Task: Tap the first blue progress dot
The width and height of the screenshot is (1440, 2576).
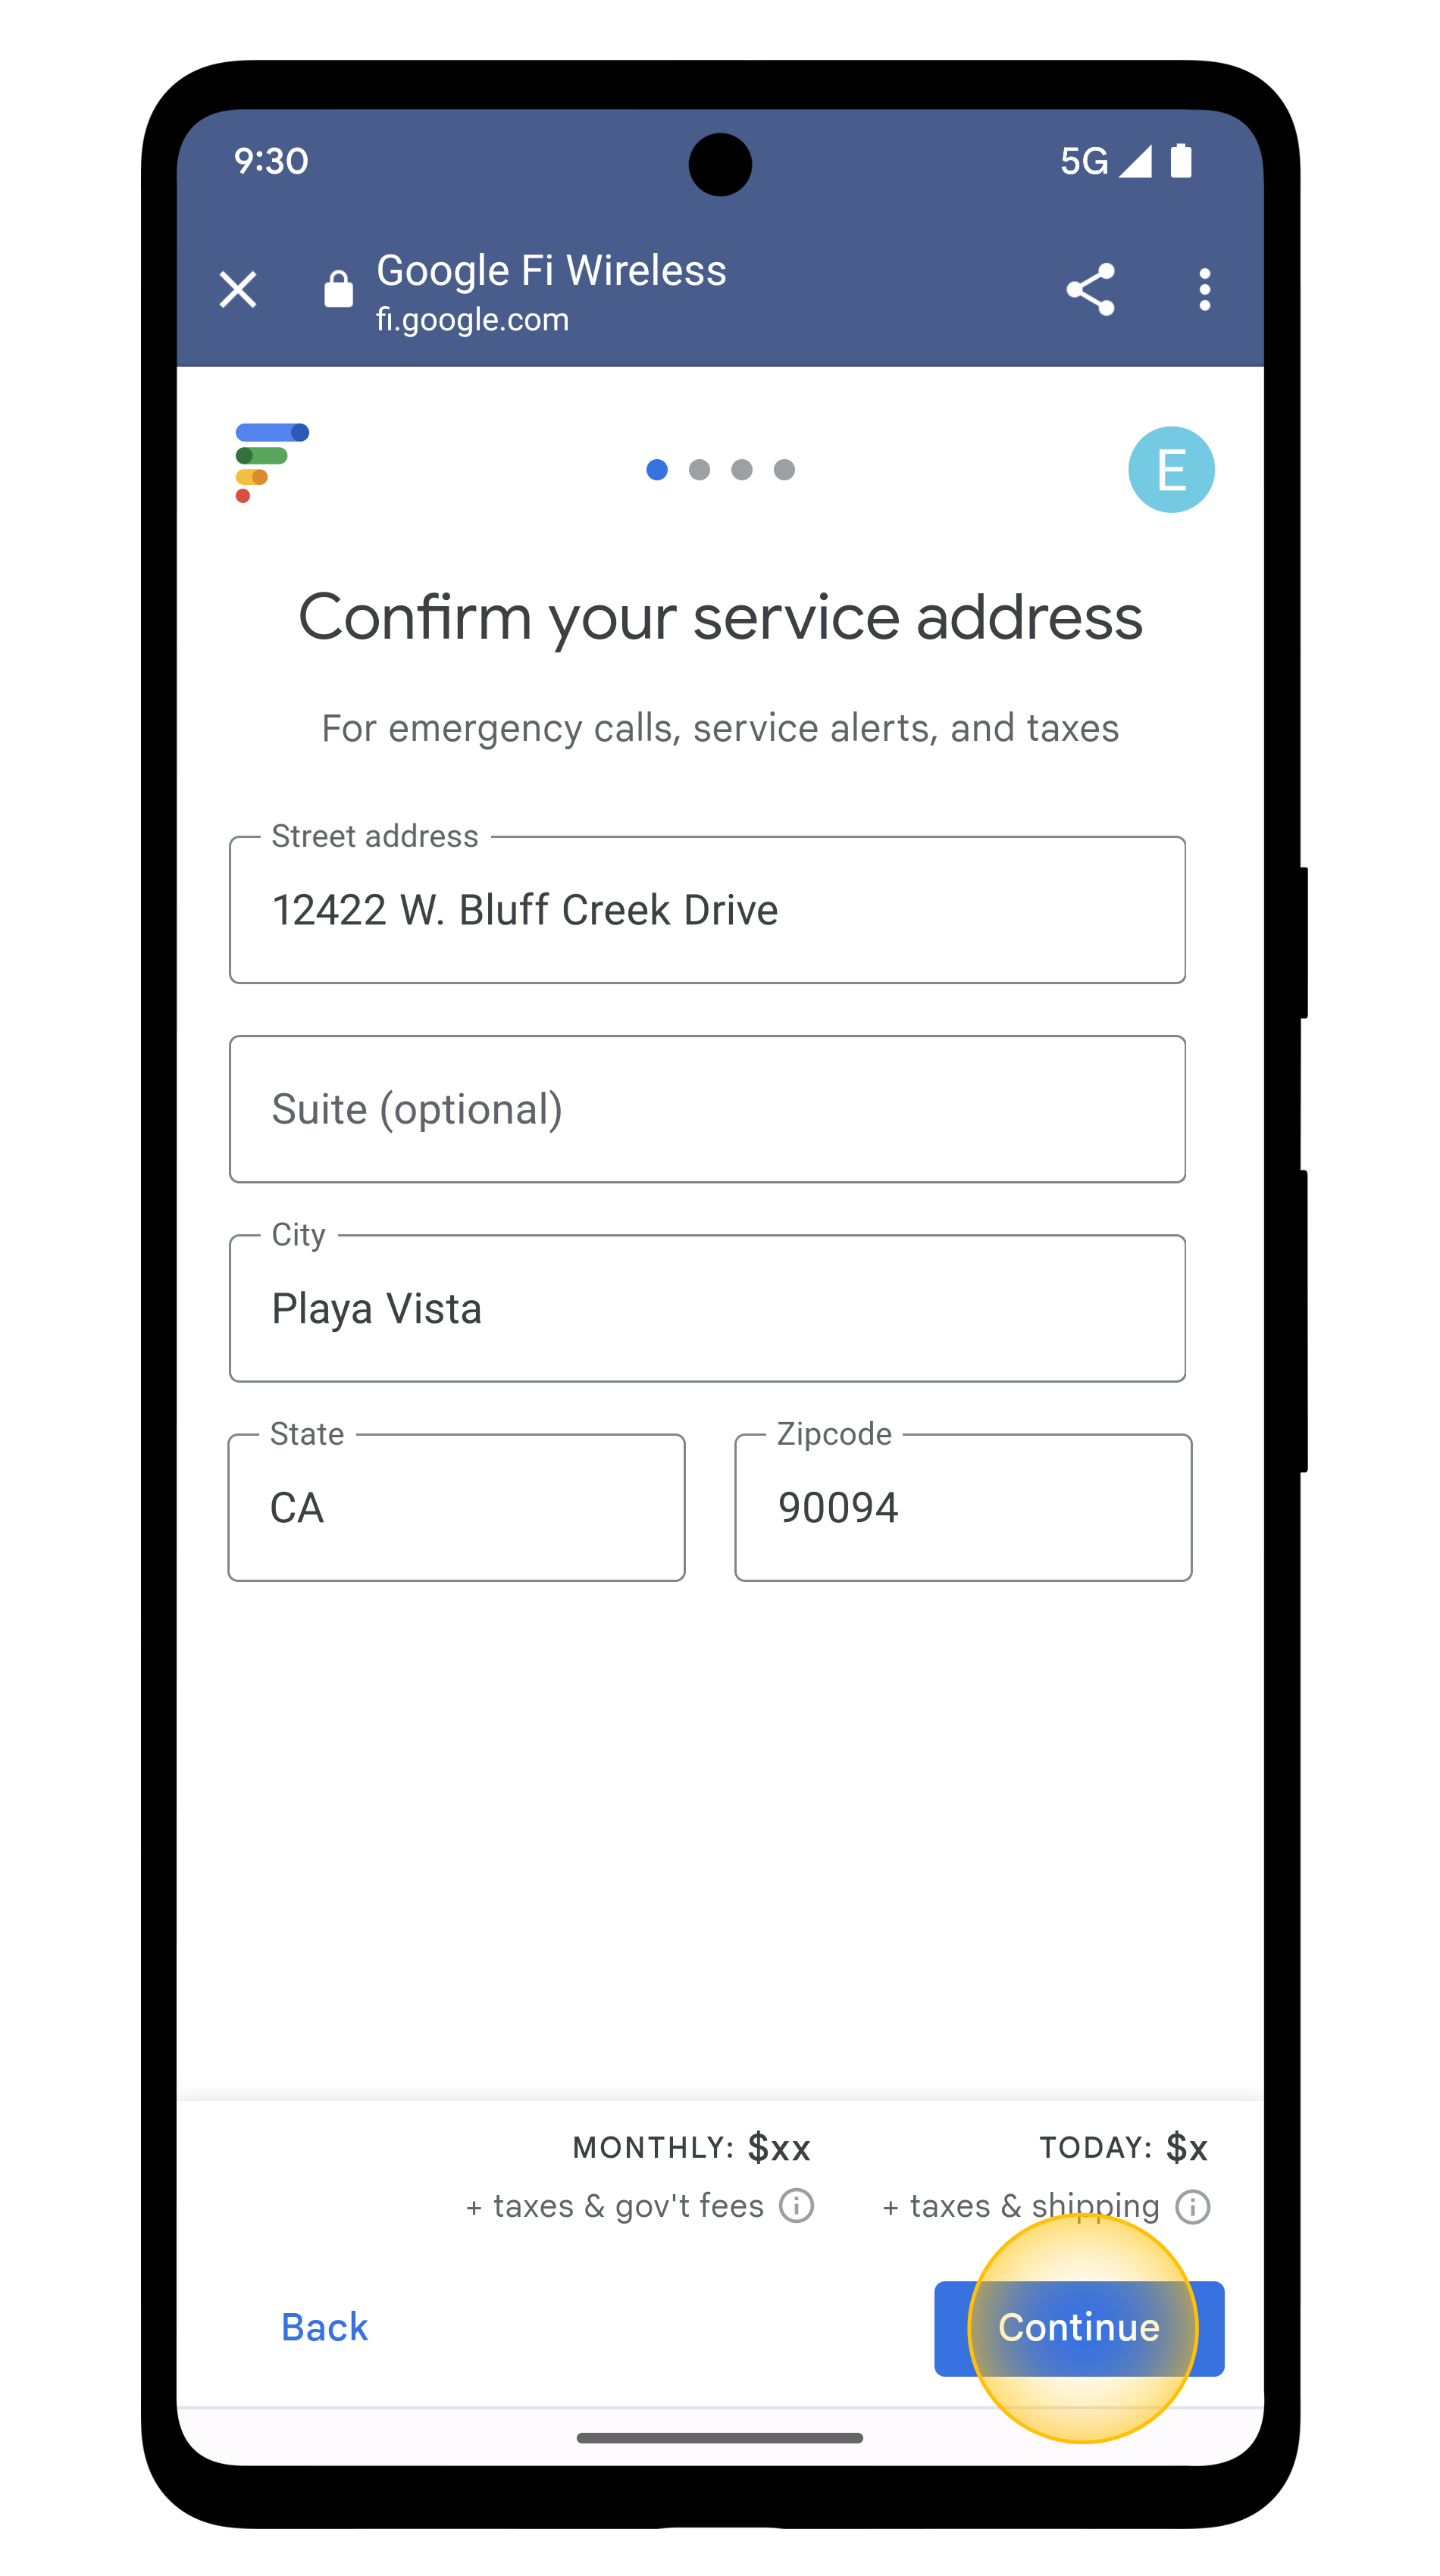Action: point(657,470)
